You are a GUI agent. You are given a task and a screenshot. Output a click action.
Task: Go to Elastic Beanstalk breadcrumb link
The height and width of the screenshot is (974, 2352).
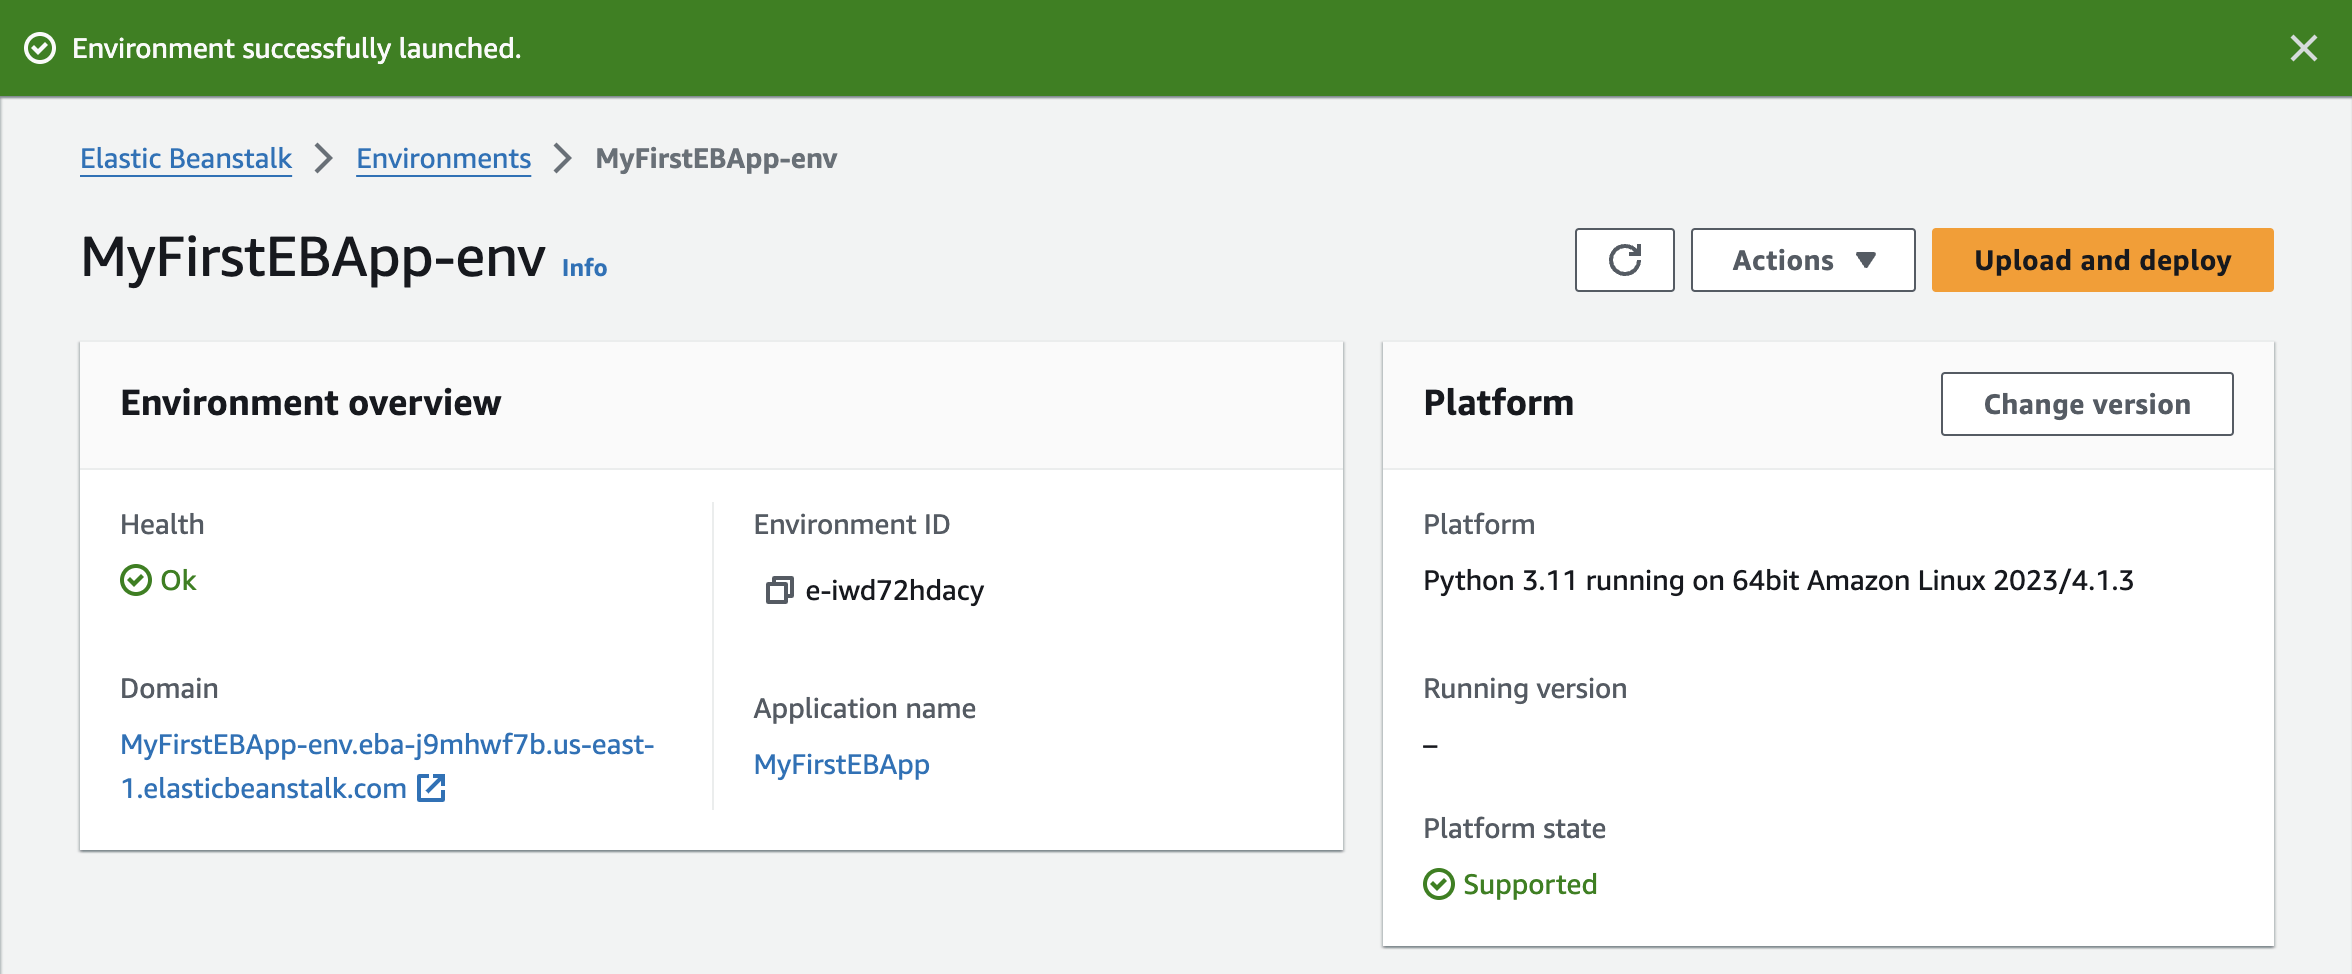tap(186, 158)
